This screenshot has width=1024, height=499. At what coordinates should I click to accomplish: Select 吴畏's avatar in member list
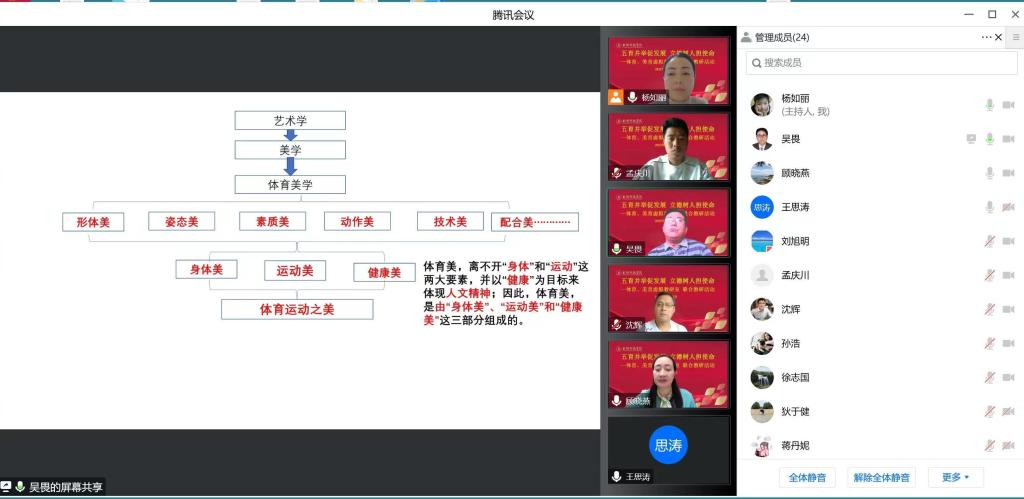[761, 139]
